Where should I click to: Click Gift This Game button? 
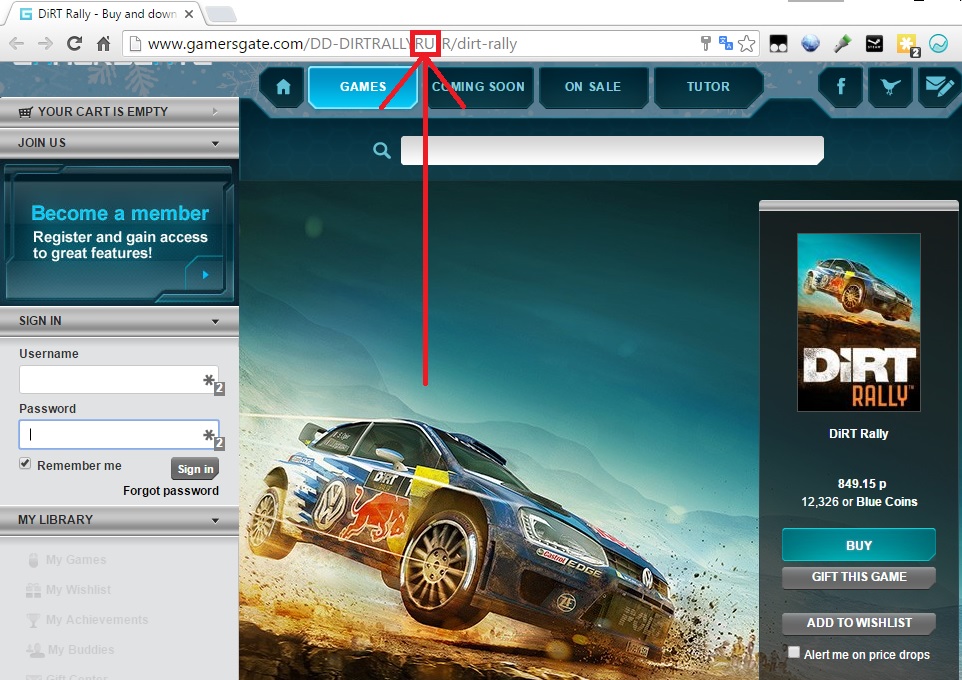pos(858,577)
